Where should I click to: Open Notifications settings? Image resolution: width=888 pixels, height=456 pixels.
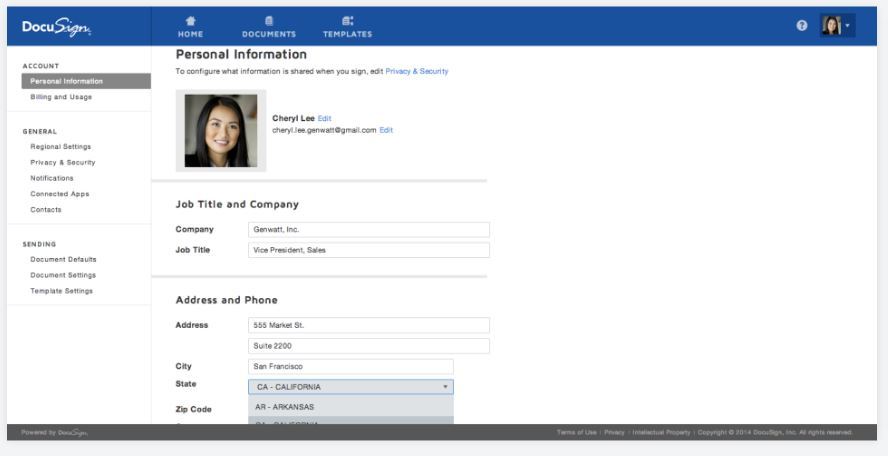click(52, 178)
